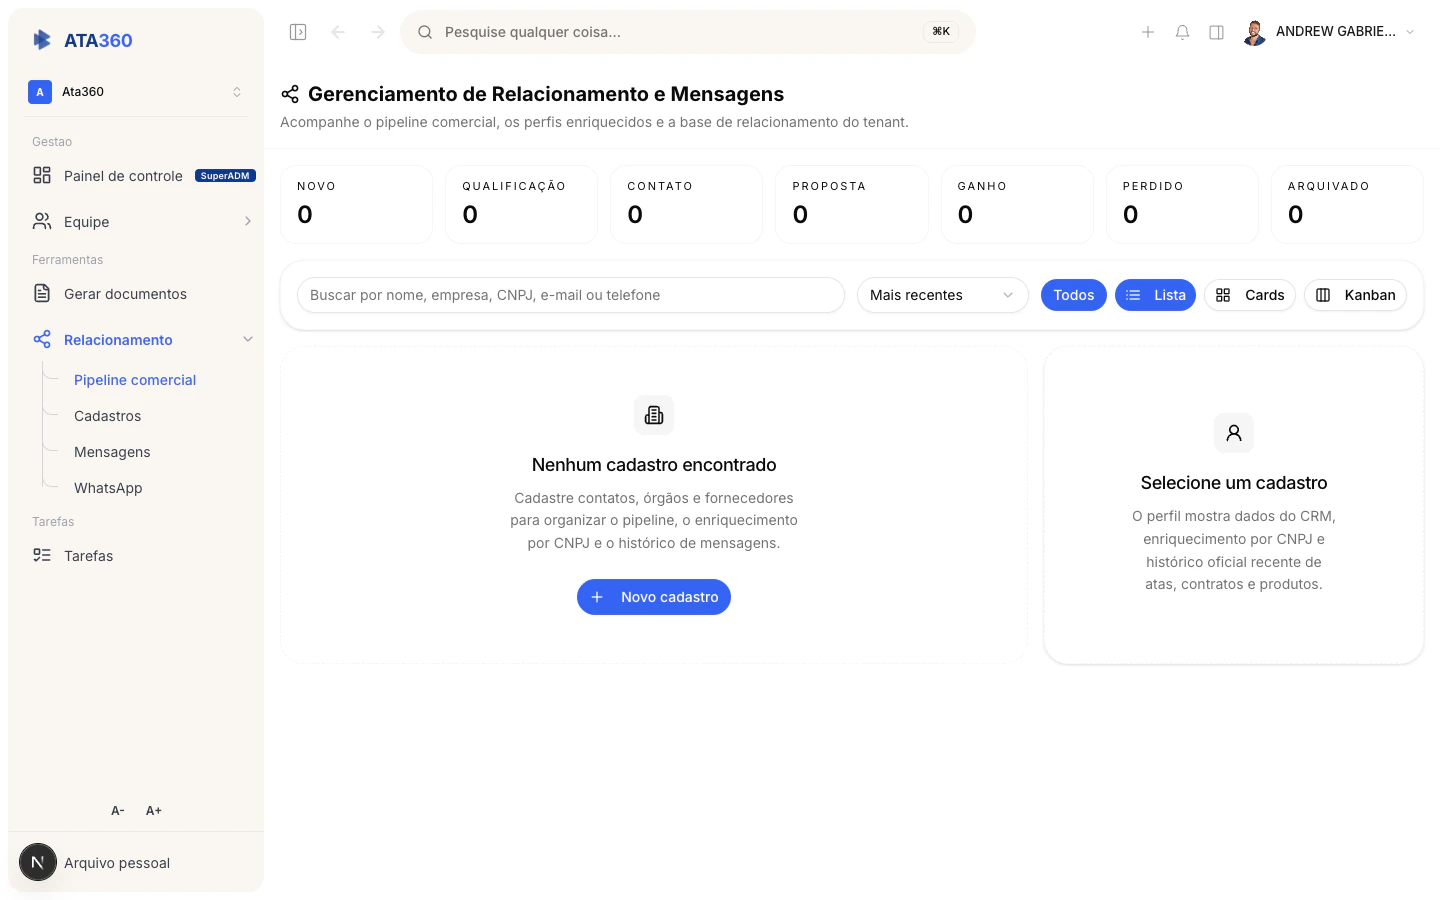Open the Cadastros menu item
Screen dimensions: 1440x900
tap(107, 415)
